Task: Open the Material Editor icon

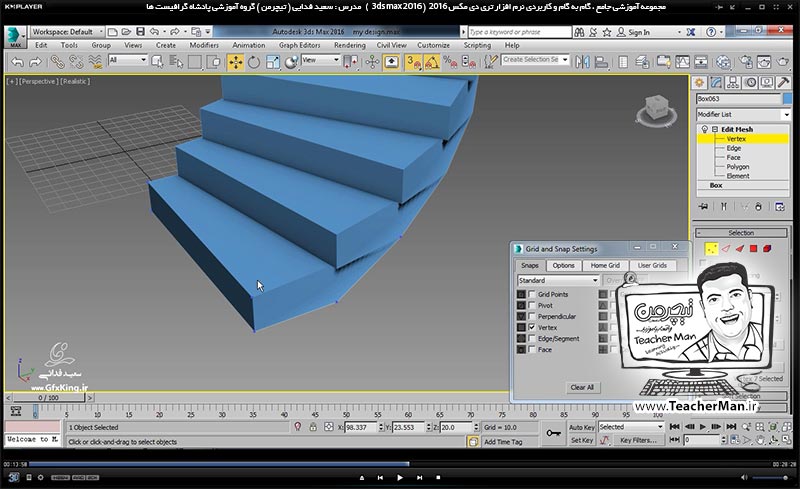Action: (723, 62)
